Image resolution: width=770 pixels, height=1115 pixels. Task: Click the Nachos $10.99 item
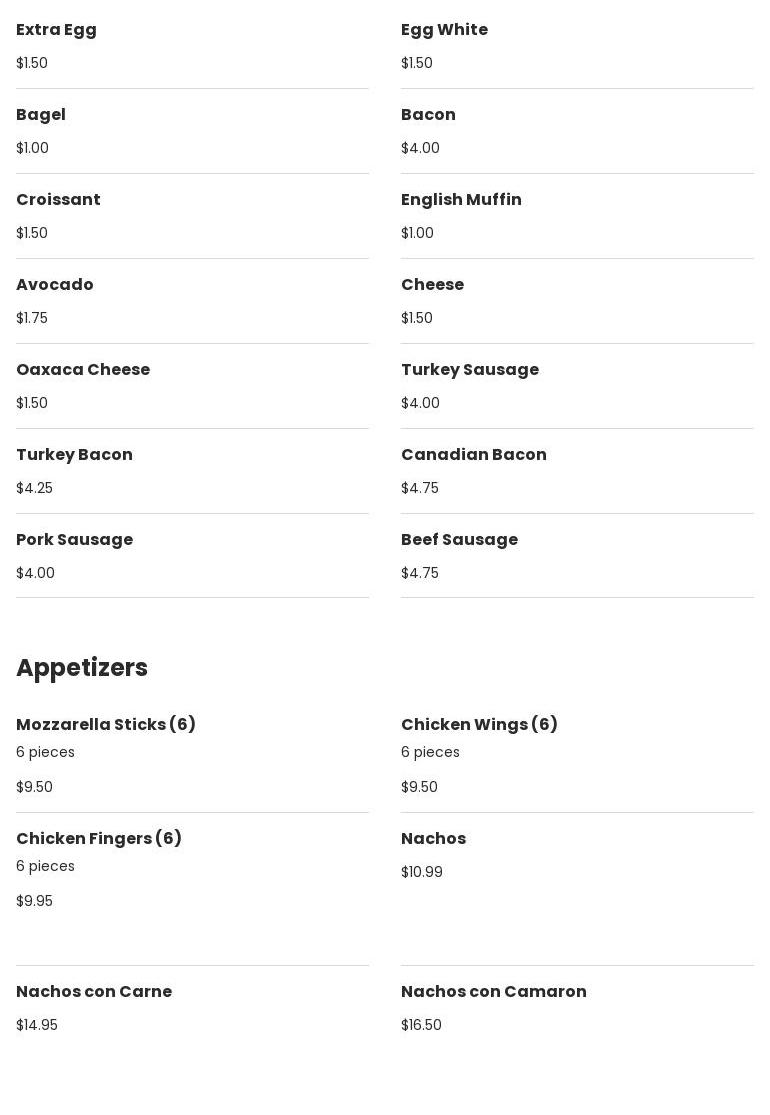[433, 839]
